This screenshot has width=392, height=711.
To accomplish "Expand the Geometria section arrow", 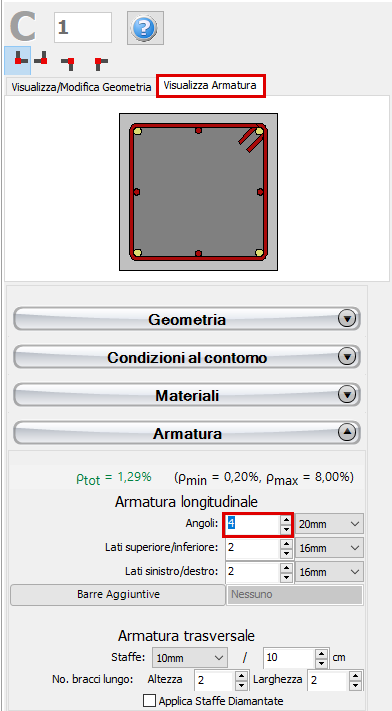I will [x=347, y=319].
